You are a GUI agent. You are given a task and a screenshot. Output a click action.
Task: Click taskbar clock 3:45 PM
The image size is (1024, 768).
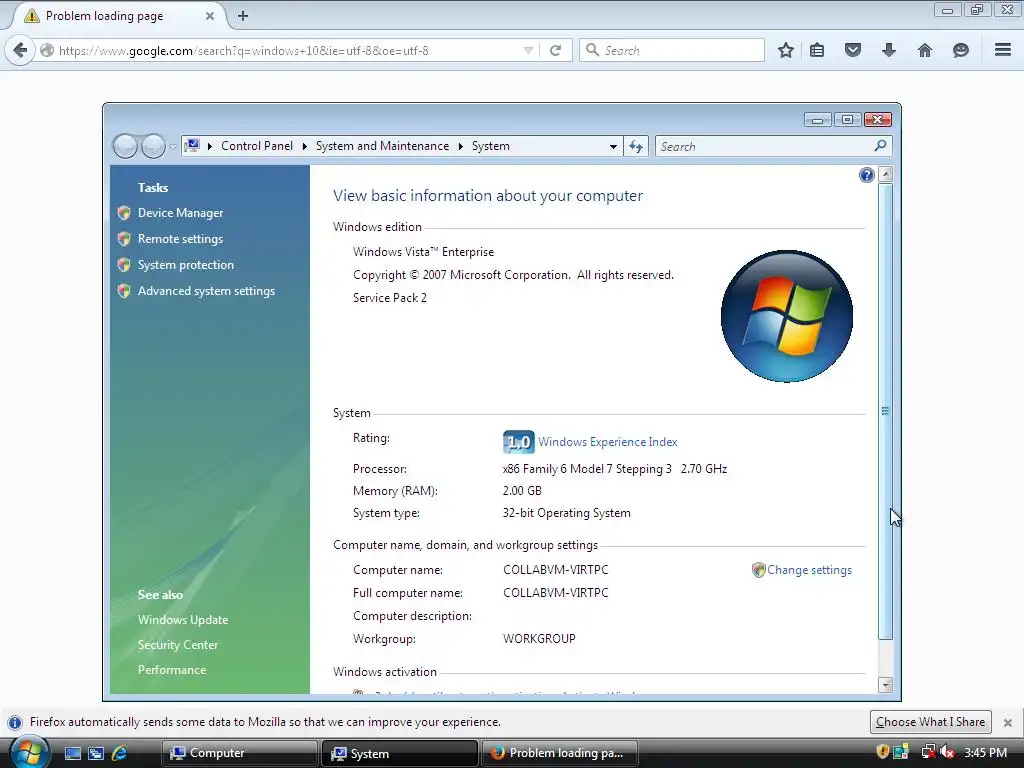985,752
